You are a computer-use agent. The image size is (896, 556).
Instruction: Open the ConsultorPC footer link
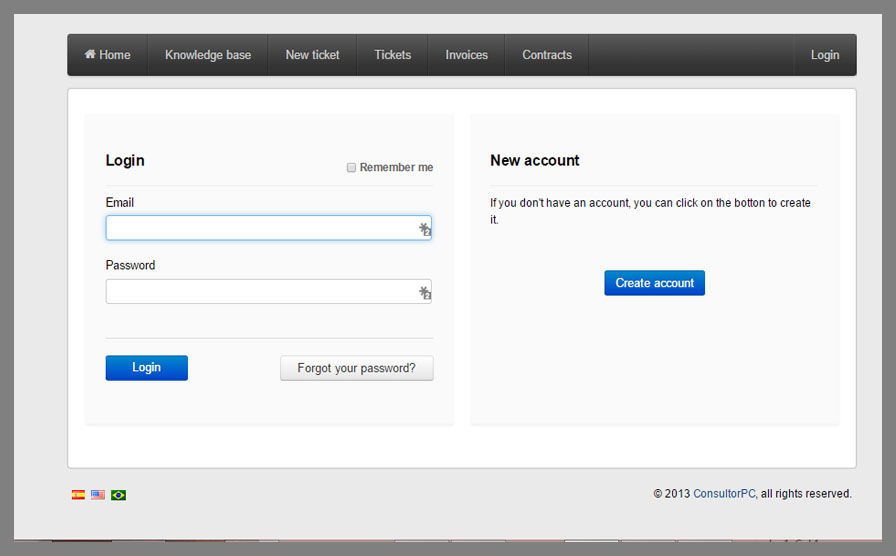[724, 494]
